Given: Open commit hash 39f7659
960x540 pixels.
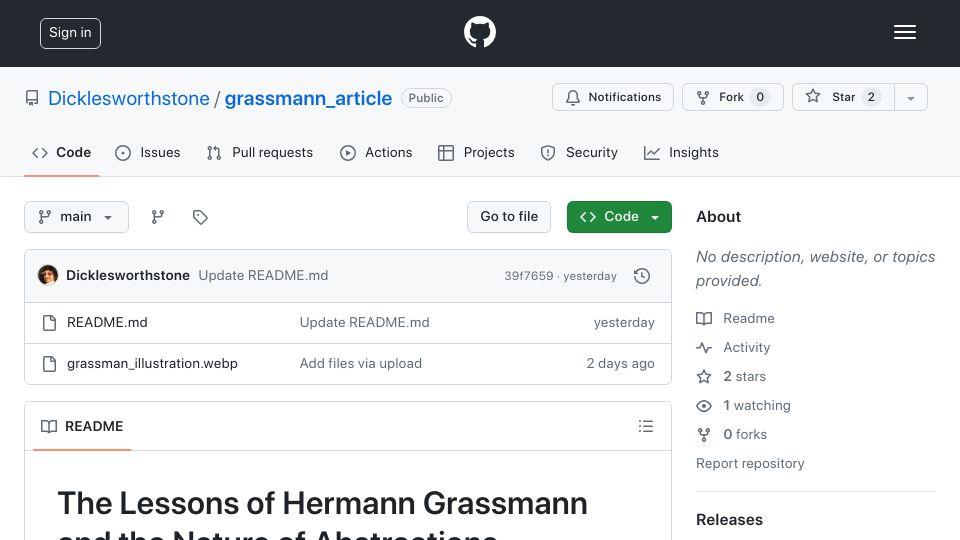Looking at the screenshot, I should pyautogui.click(x=528, y=276).
